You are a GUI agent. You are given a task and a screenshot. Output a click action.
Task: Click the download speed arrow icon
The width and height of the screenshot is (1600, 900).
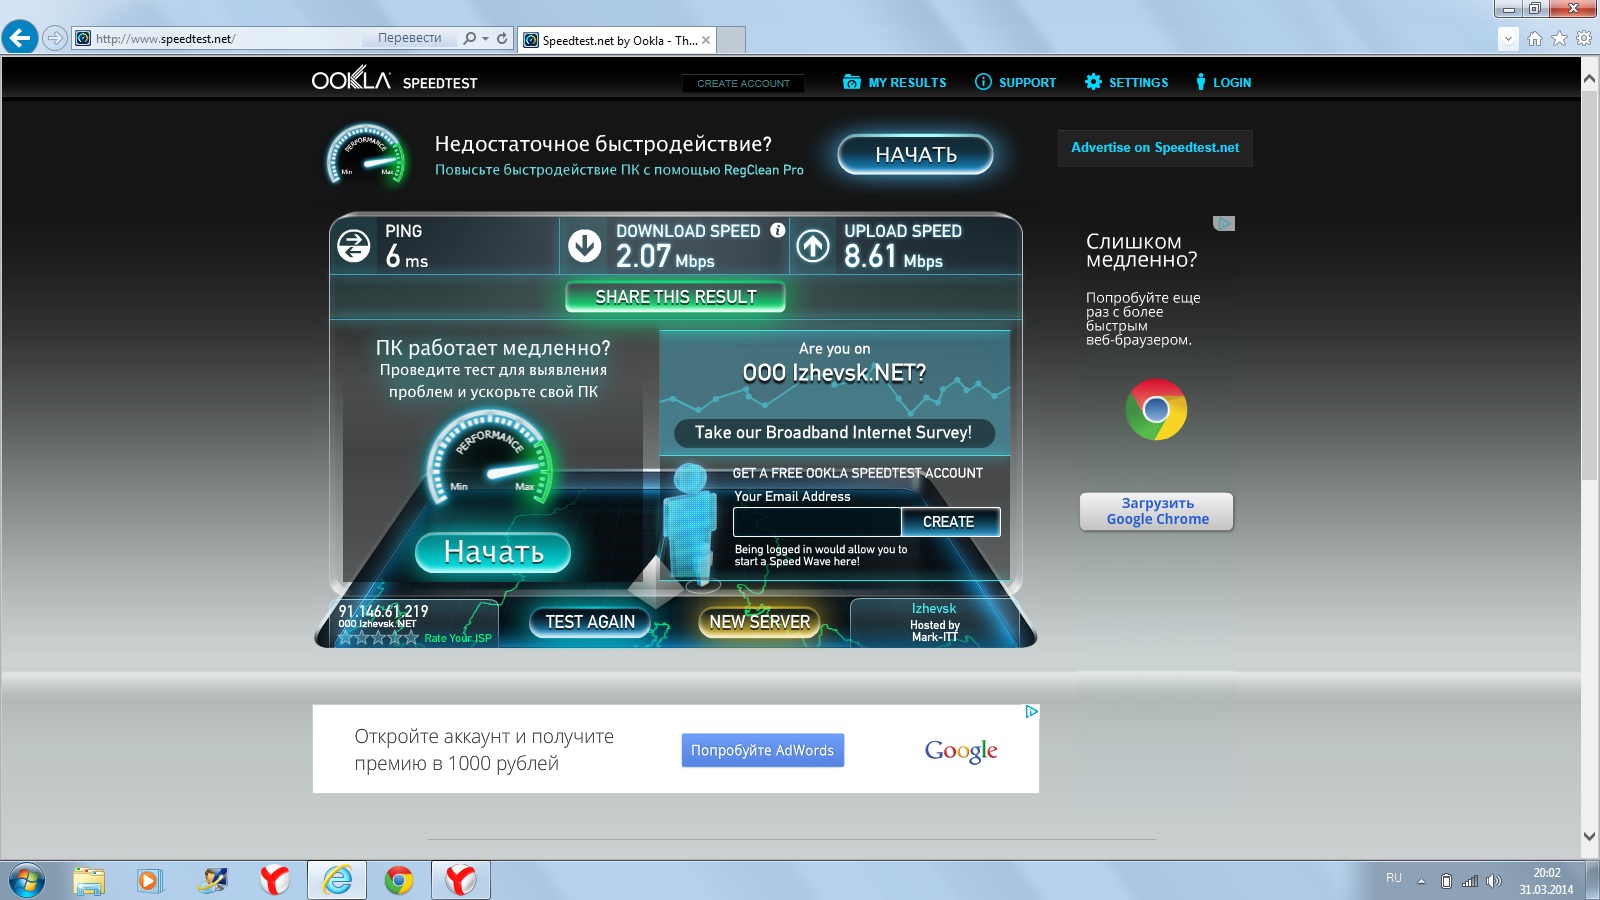point(585,245)
